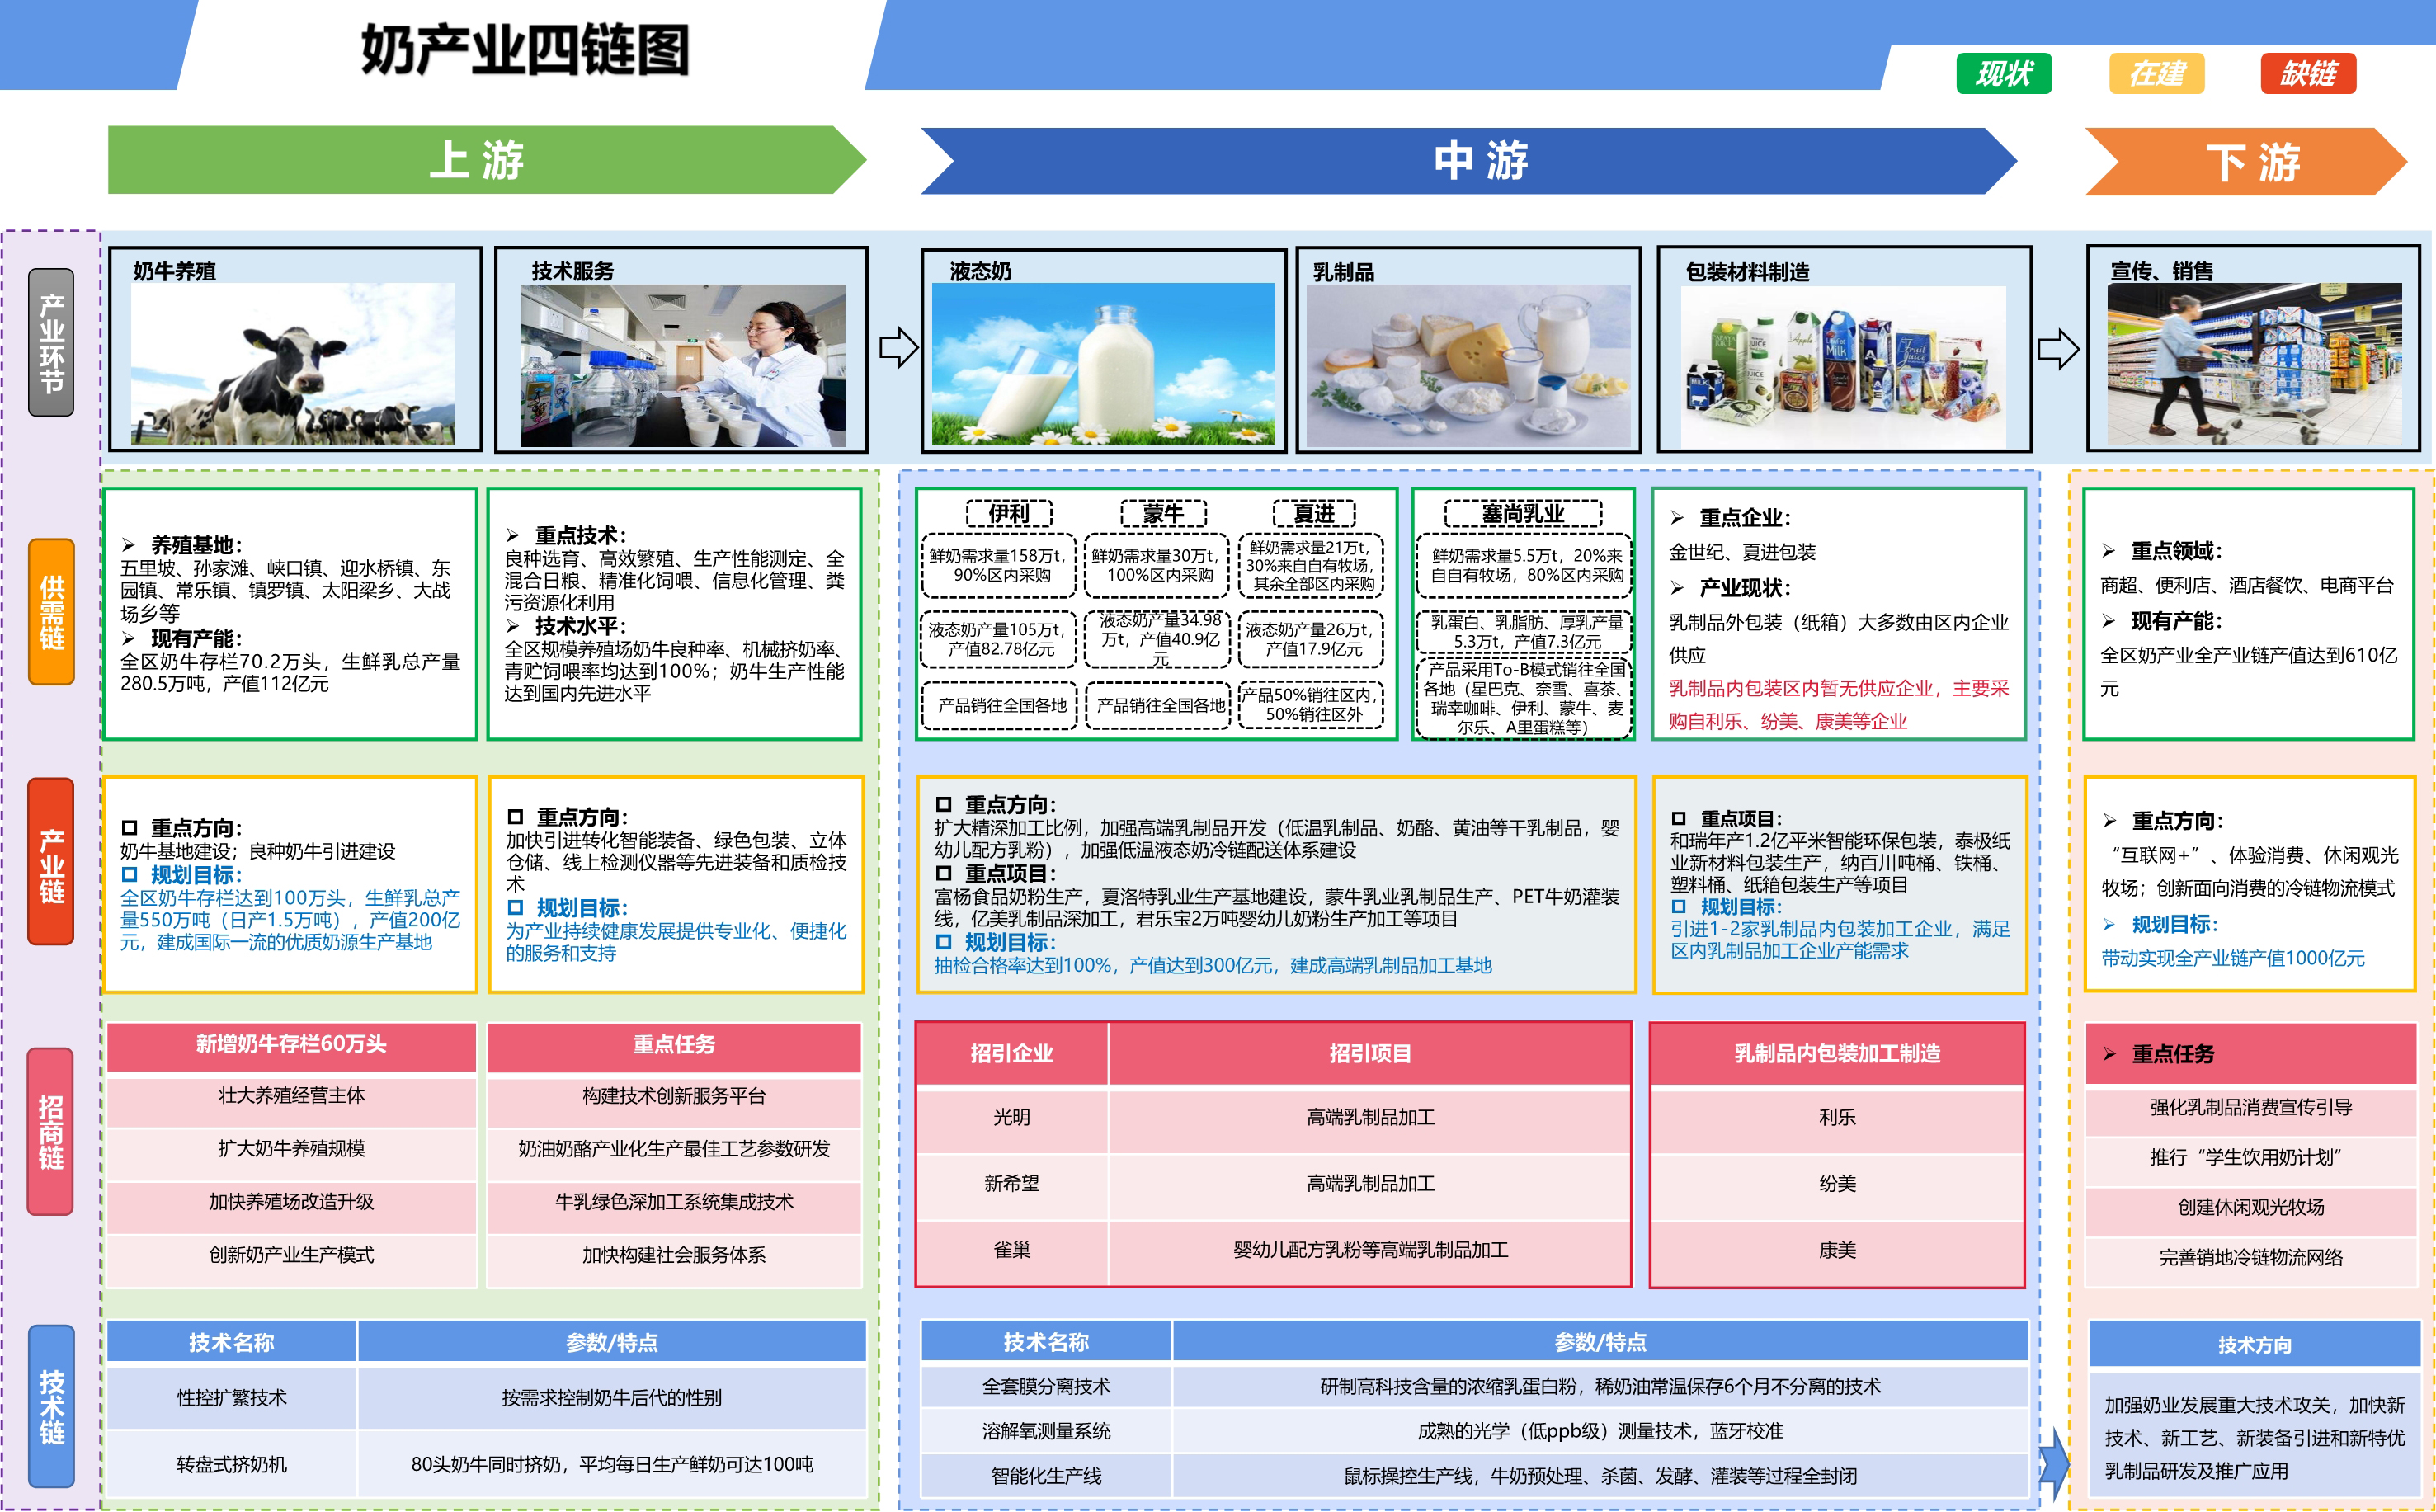Open the 技术服务 laboratory photo
Image resolution: width=2436 pixels, height=1512 pixels.
[683, 365]
